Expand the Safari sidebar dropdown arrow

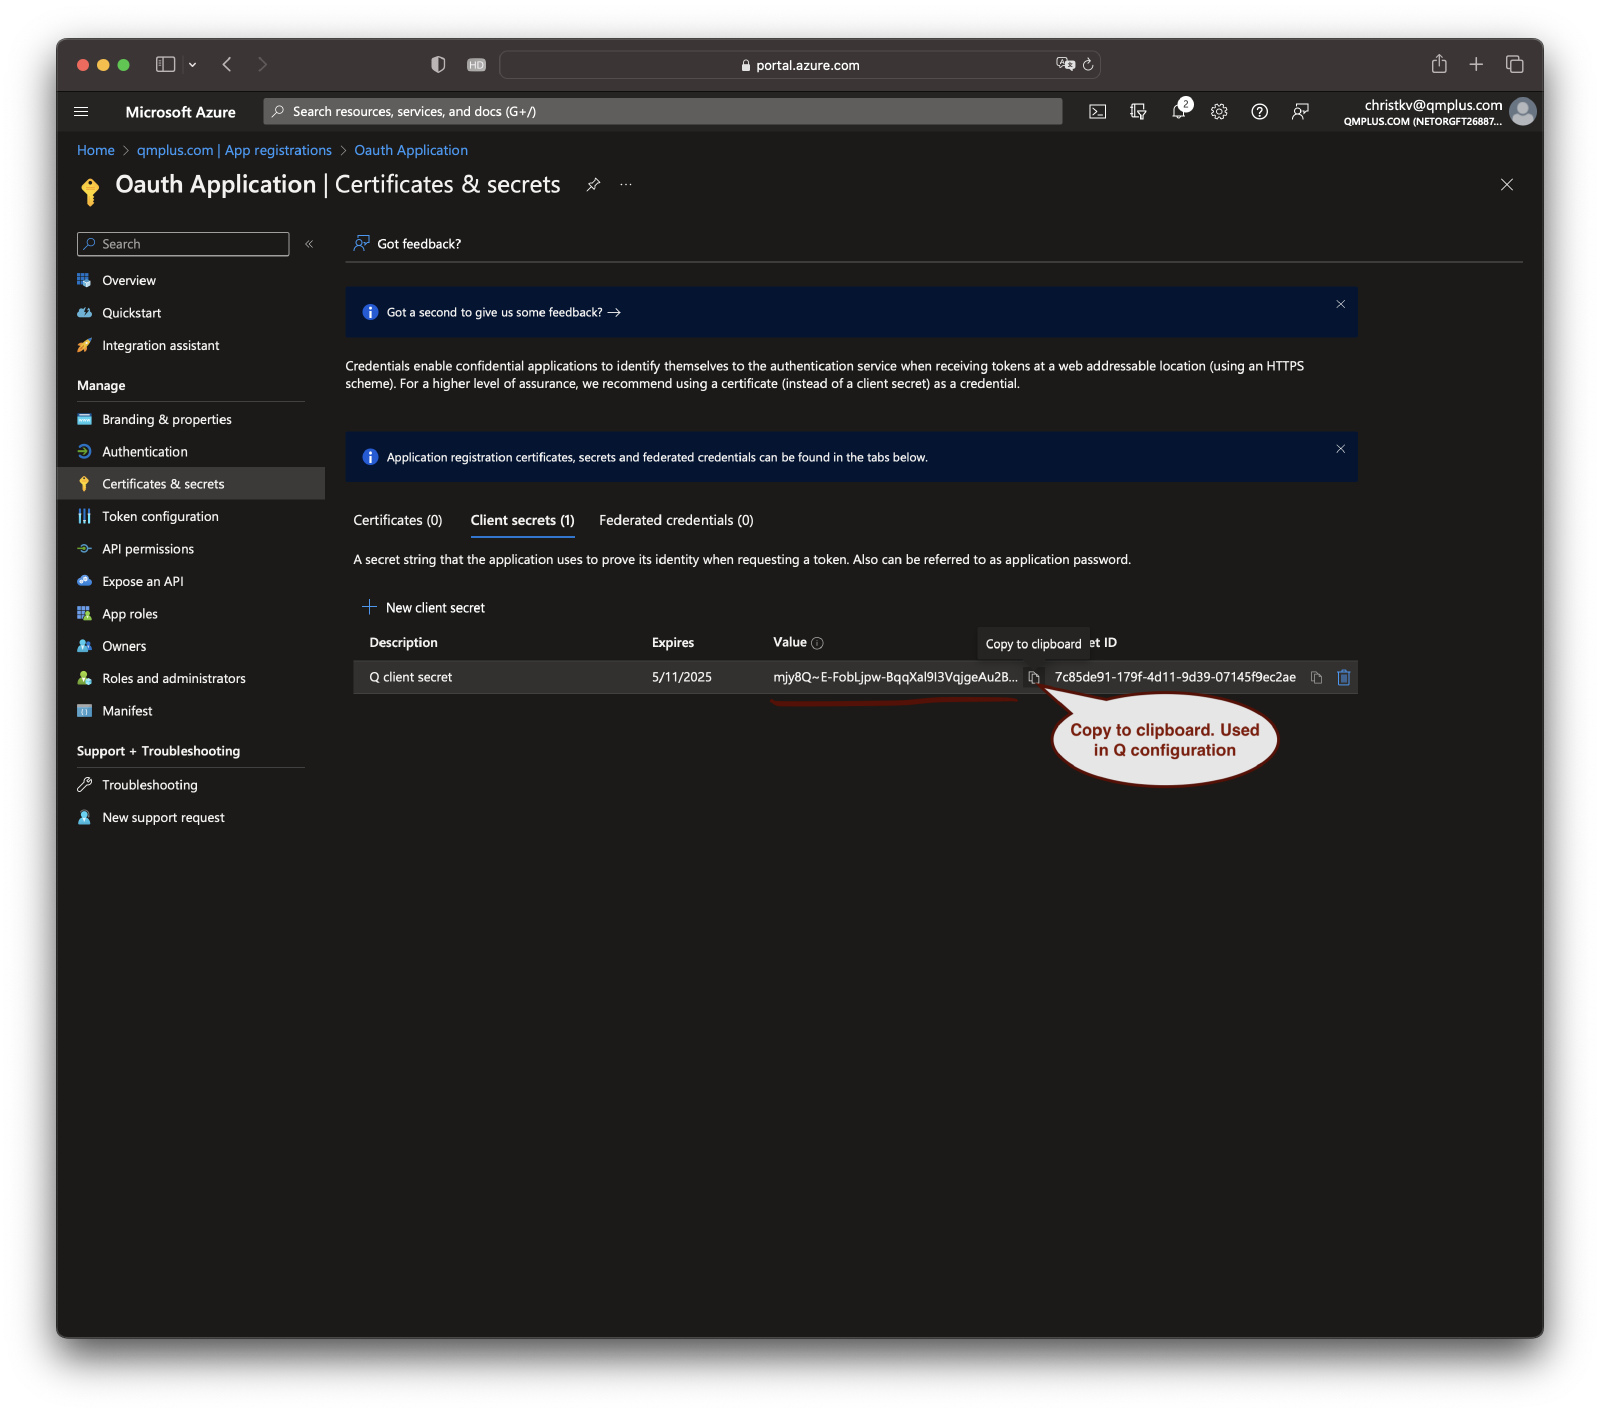(192, 65)
